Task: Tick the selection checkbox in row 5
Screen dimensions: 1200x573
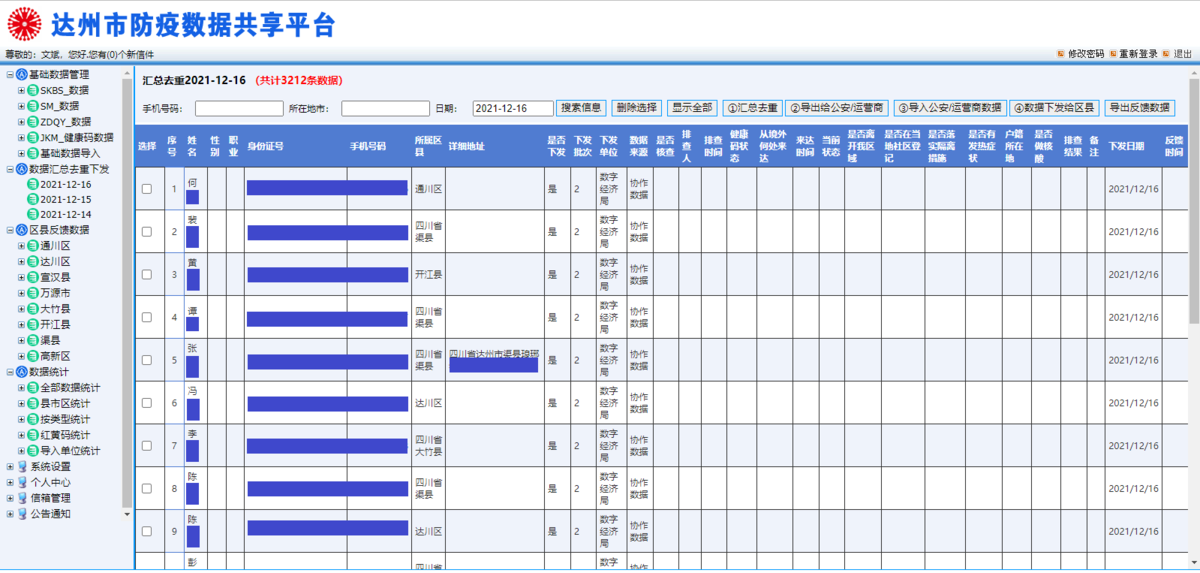Action: (x=147, y=361)
